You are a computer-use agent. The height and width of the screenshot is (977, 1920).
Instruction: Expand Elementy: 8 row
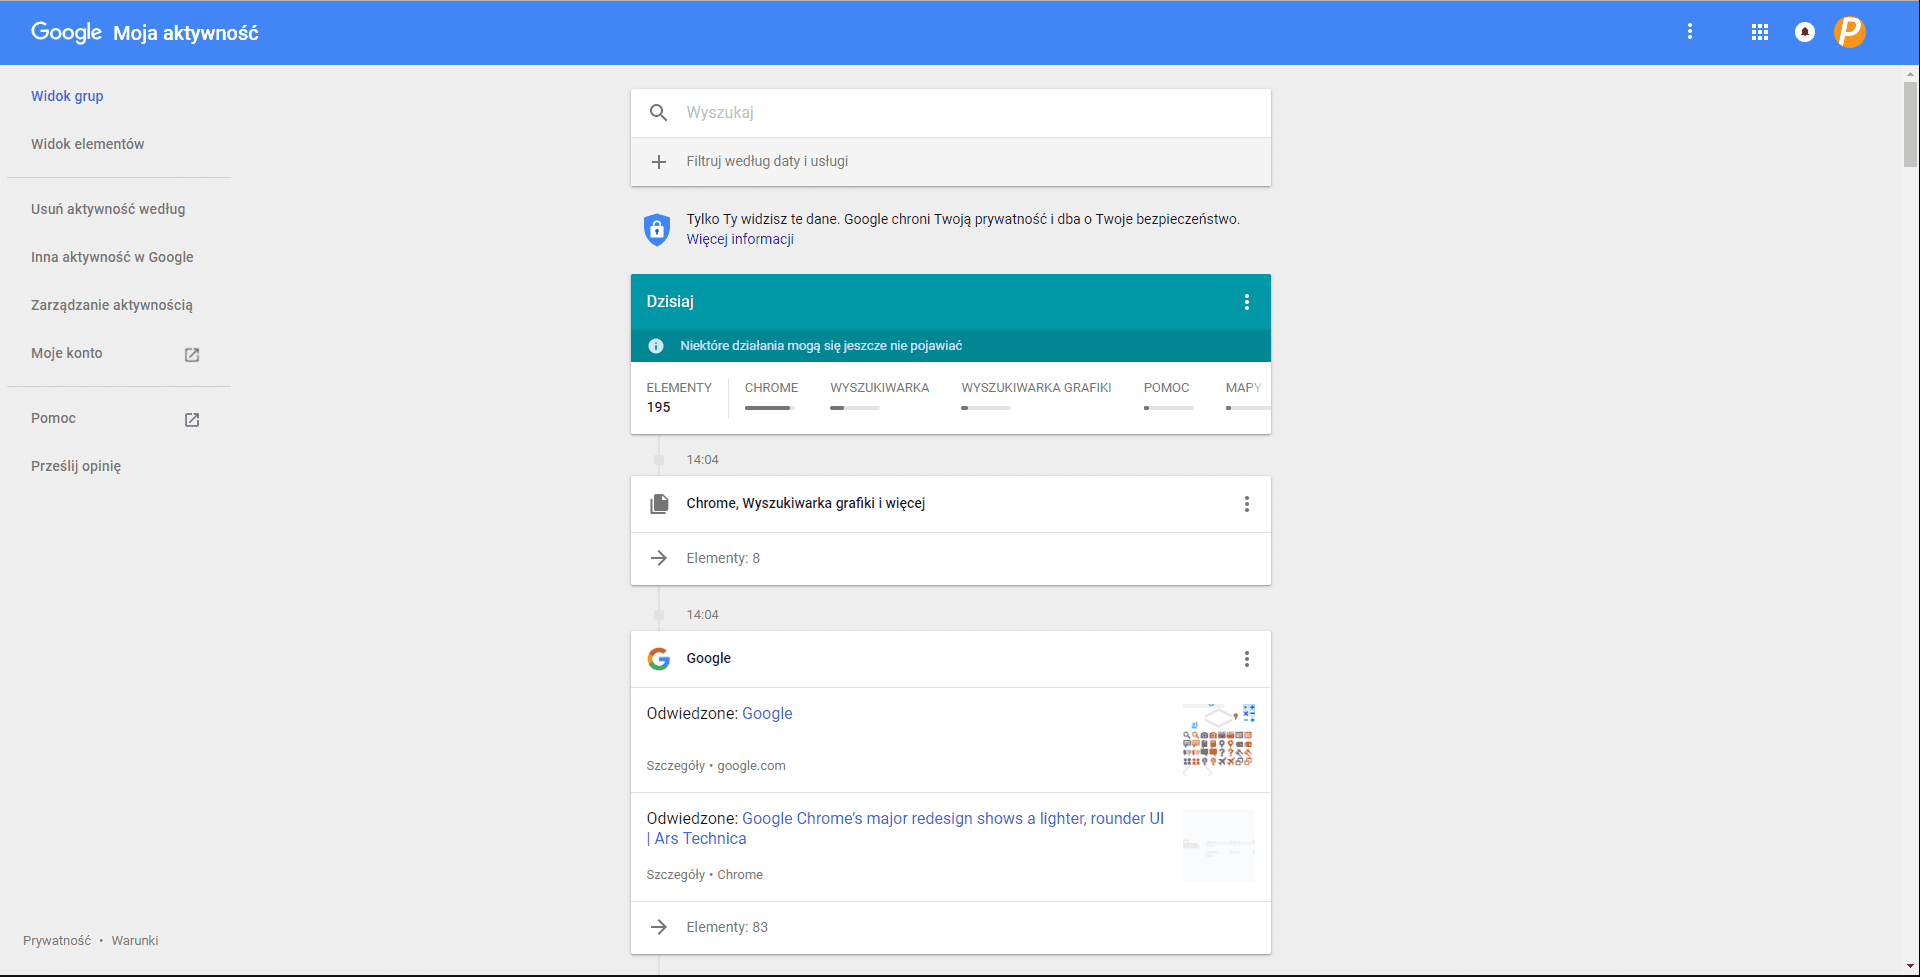point(950,558)
